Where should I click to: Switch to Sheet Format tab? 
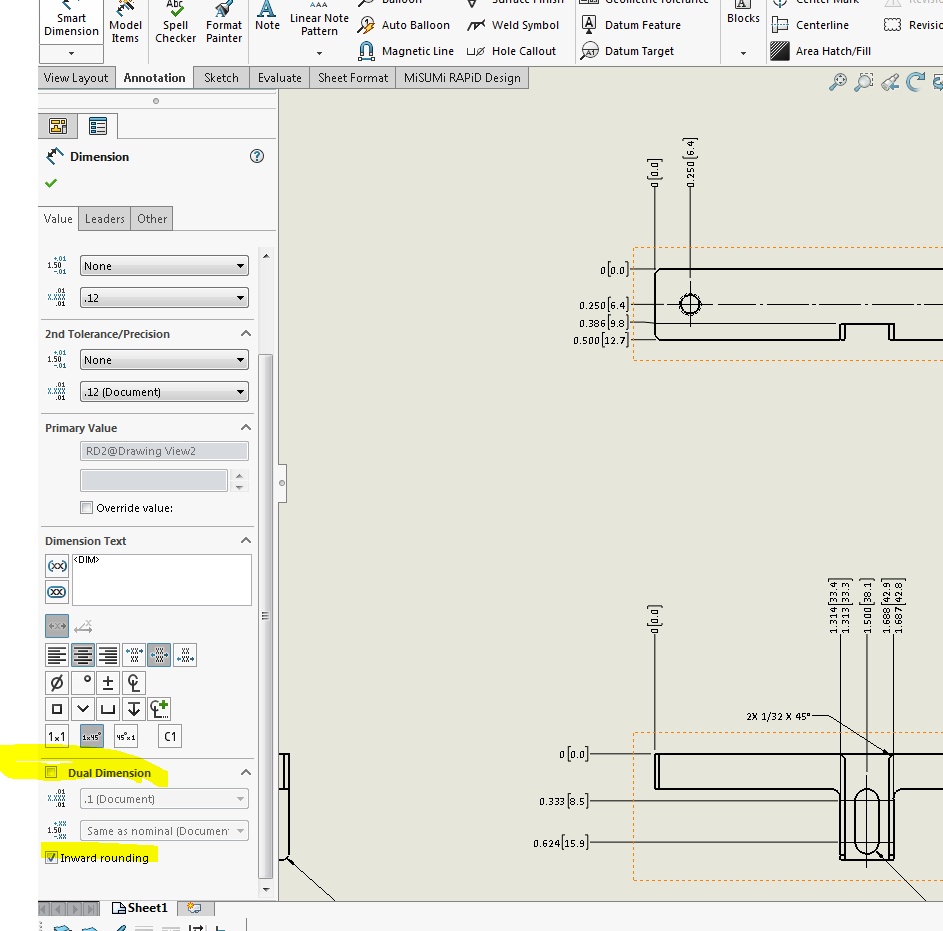(x=352, y=78)
